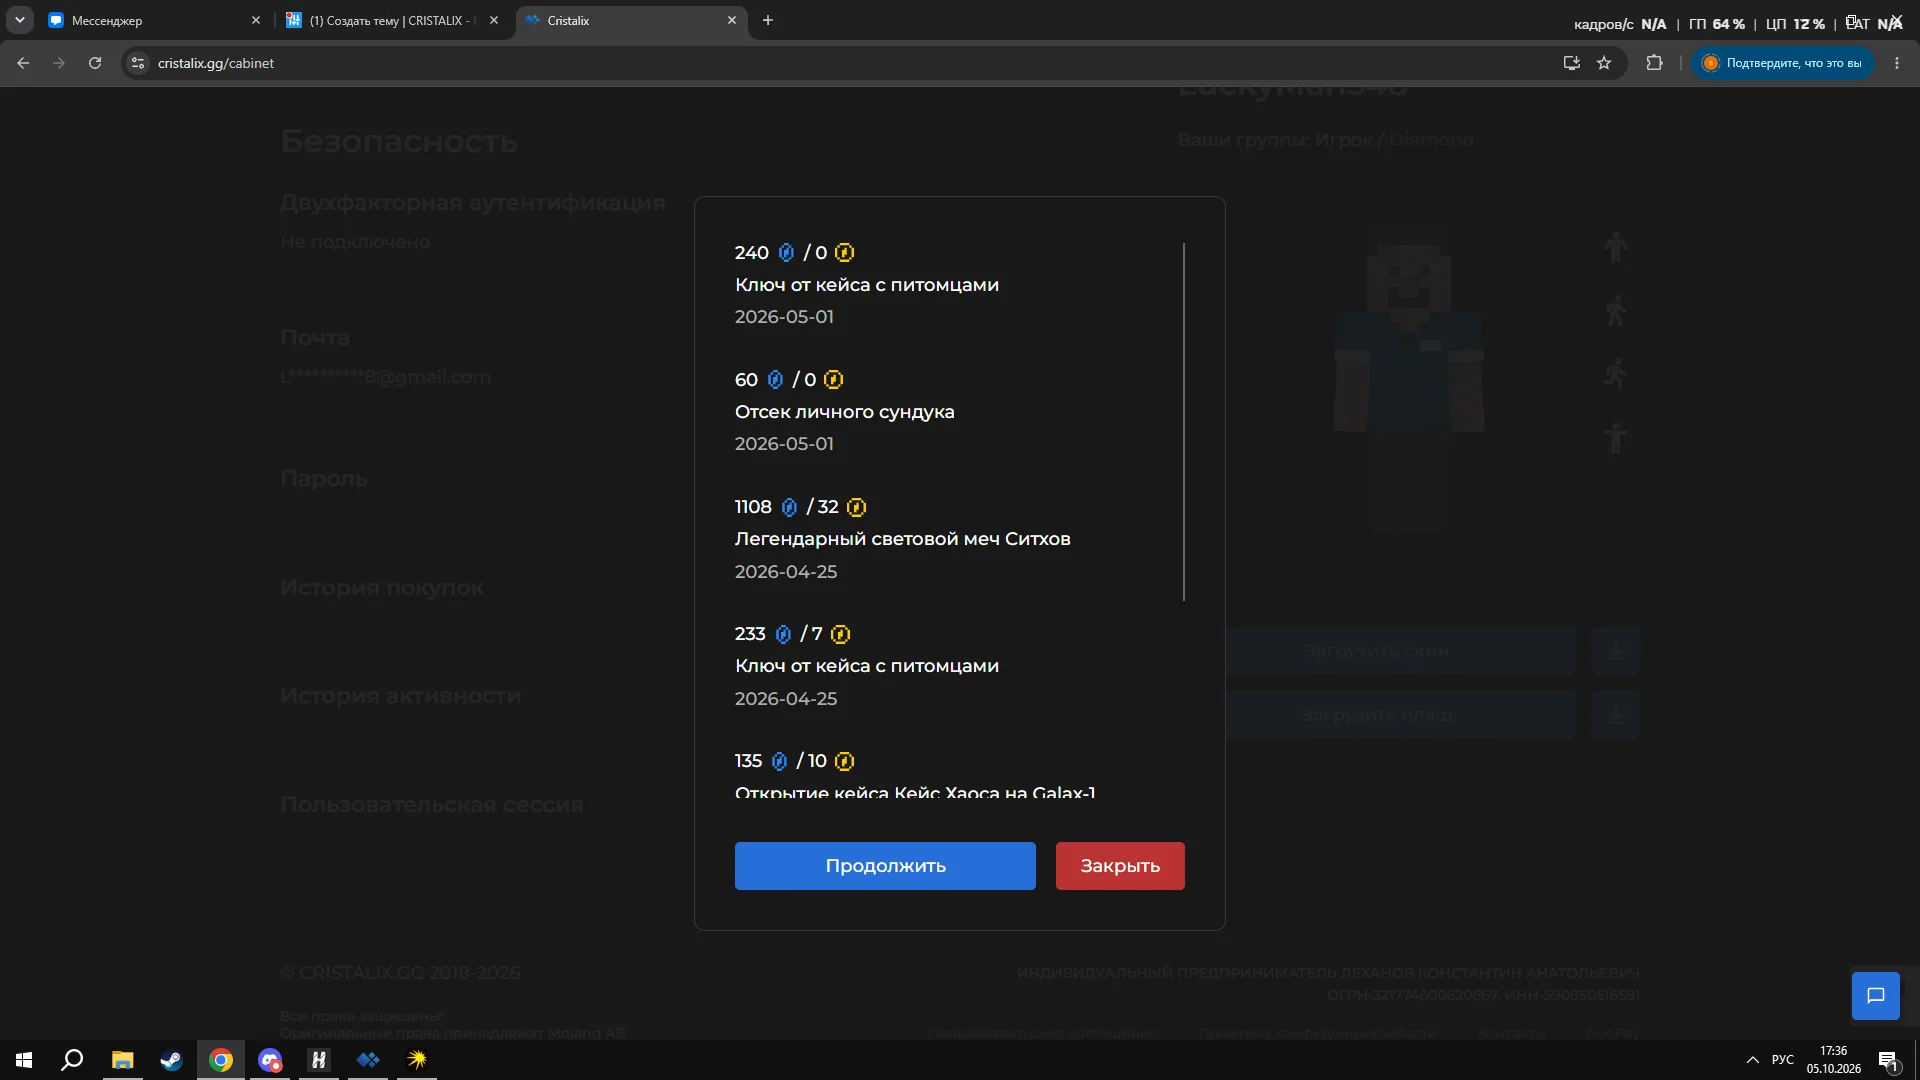Select 'Легендарный световой меч Ситхов' entry text

coord(903,539)
